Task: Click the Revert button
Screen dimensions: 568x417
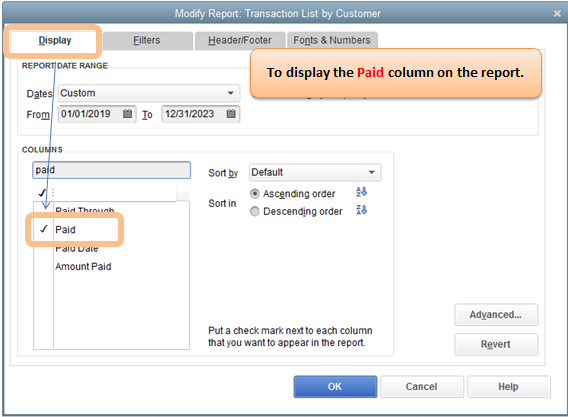Action: pyautogui.click(x=496, y=344)
